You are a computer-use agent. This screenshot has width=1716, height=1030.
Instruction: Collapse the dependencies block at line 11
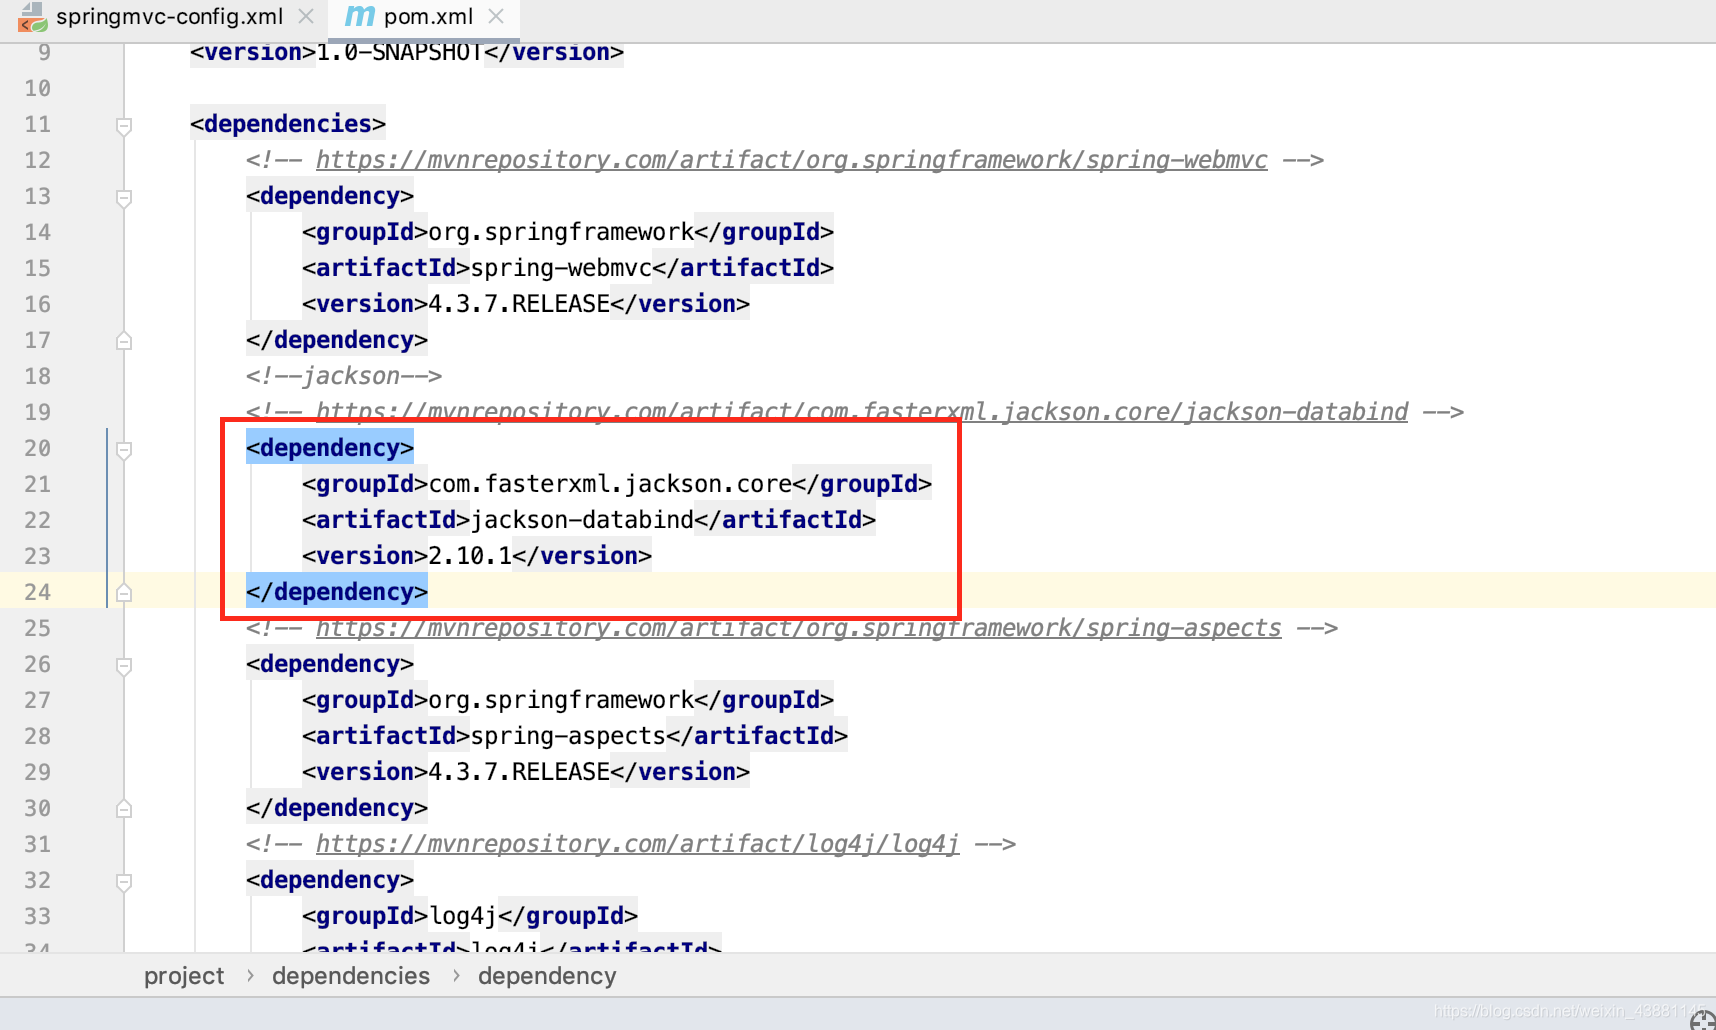[x=124, y=126]
